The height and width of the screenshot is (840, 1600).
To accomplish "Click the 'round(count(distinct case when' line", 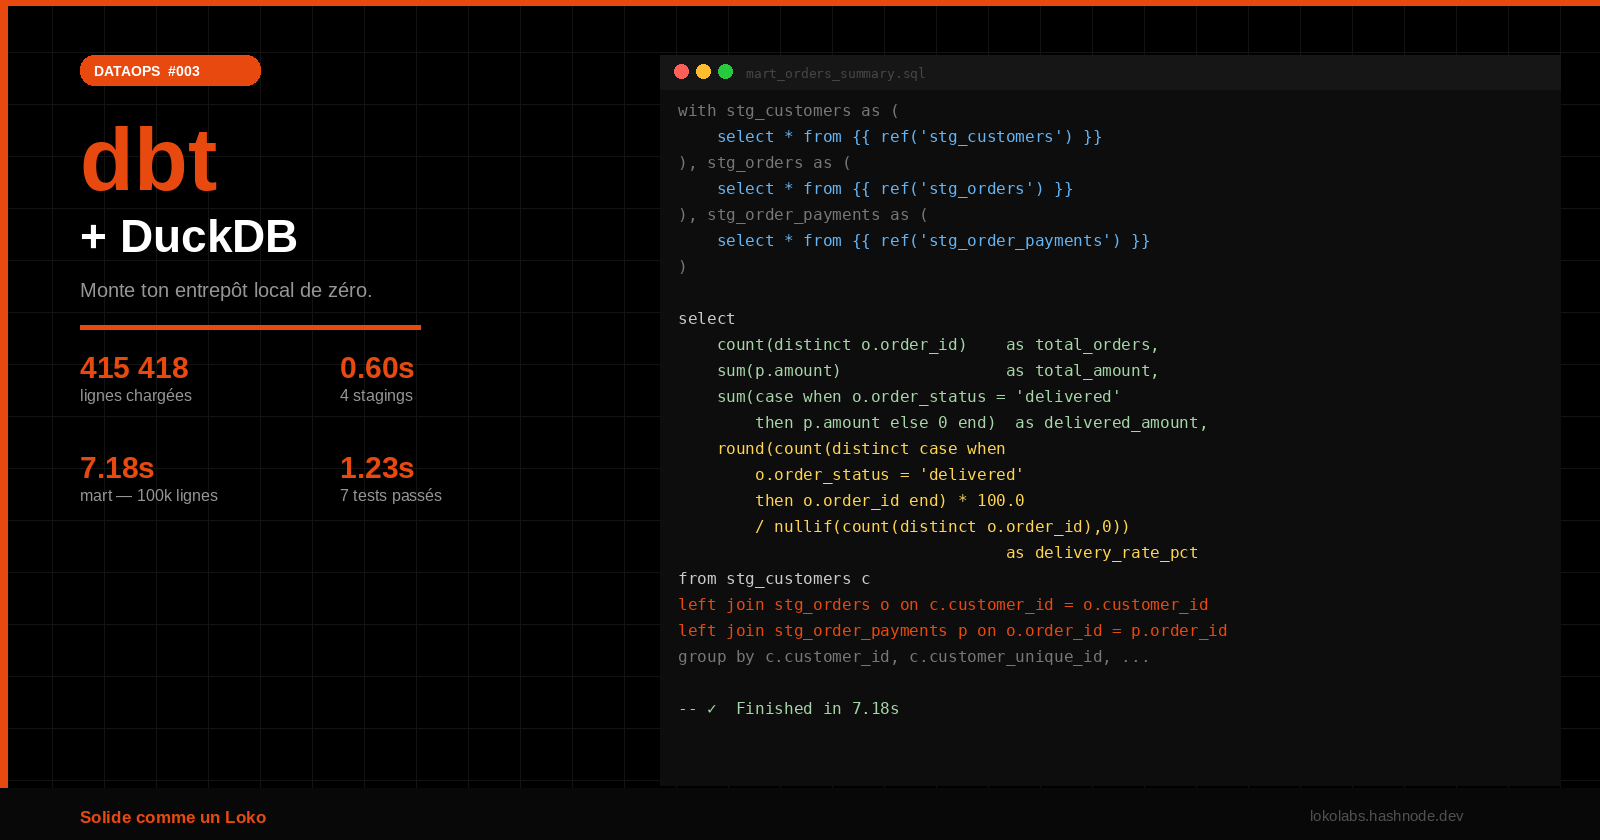I will 861,449.
